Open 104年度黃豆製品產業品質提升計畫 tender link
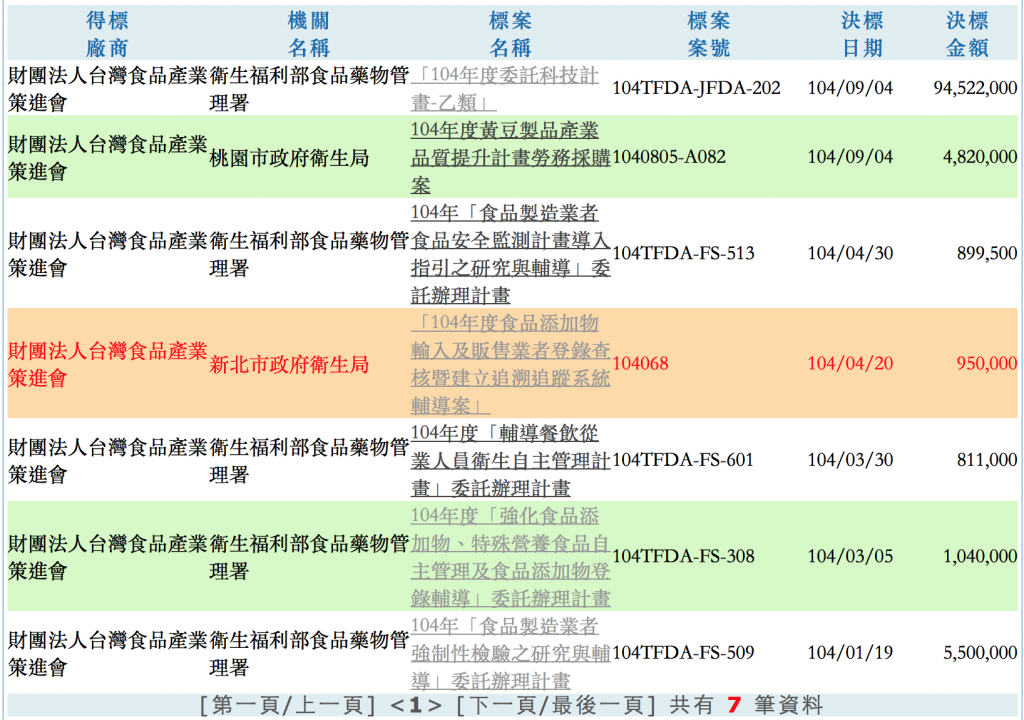 (x=511, y=157)
